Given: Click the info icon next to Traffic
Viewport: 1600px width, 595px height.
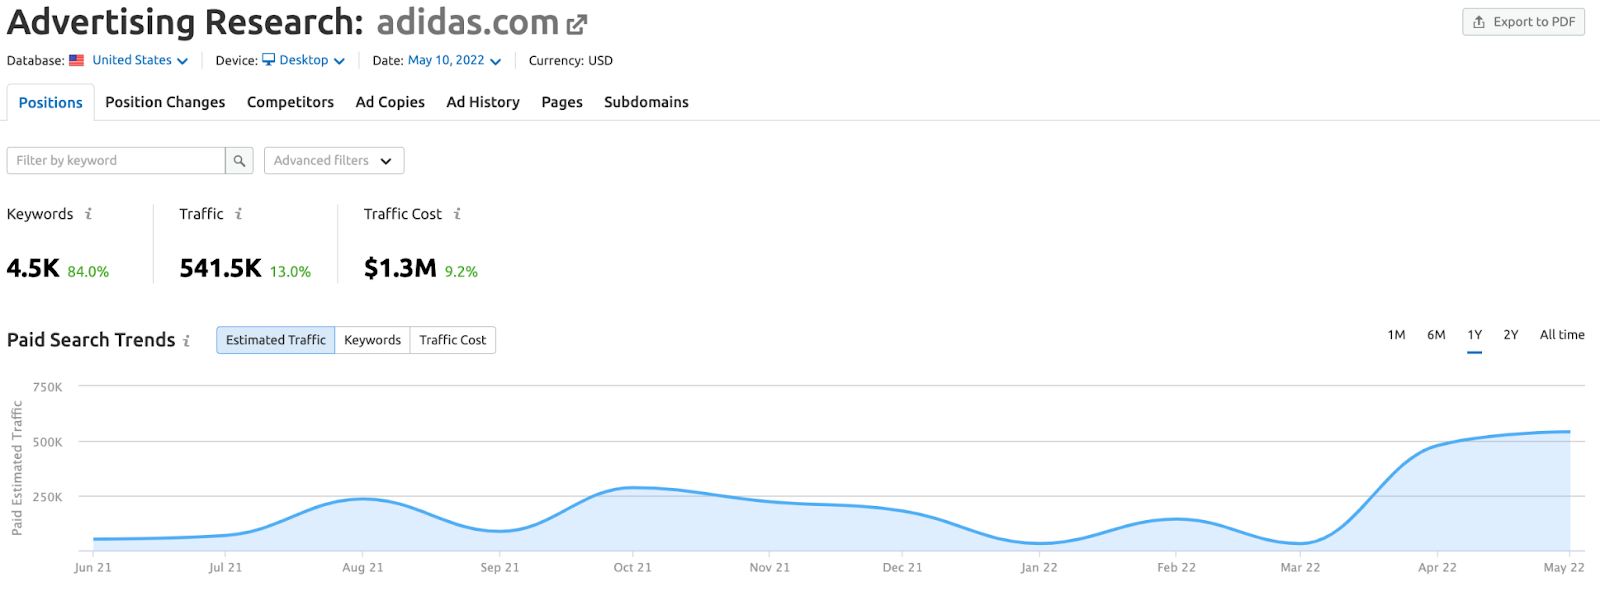Looking at the screenshot, I should pyautogui.click(x=238, y=214).
